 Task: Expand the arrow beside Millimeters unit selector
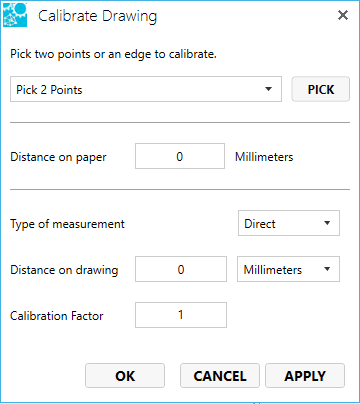coord(327,269)
